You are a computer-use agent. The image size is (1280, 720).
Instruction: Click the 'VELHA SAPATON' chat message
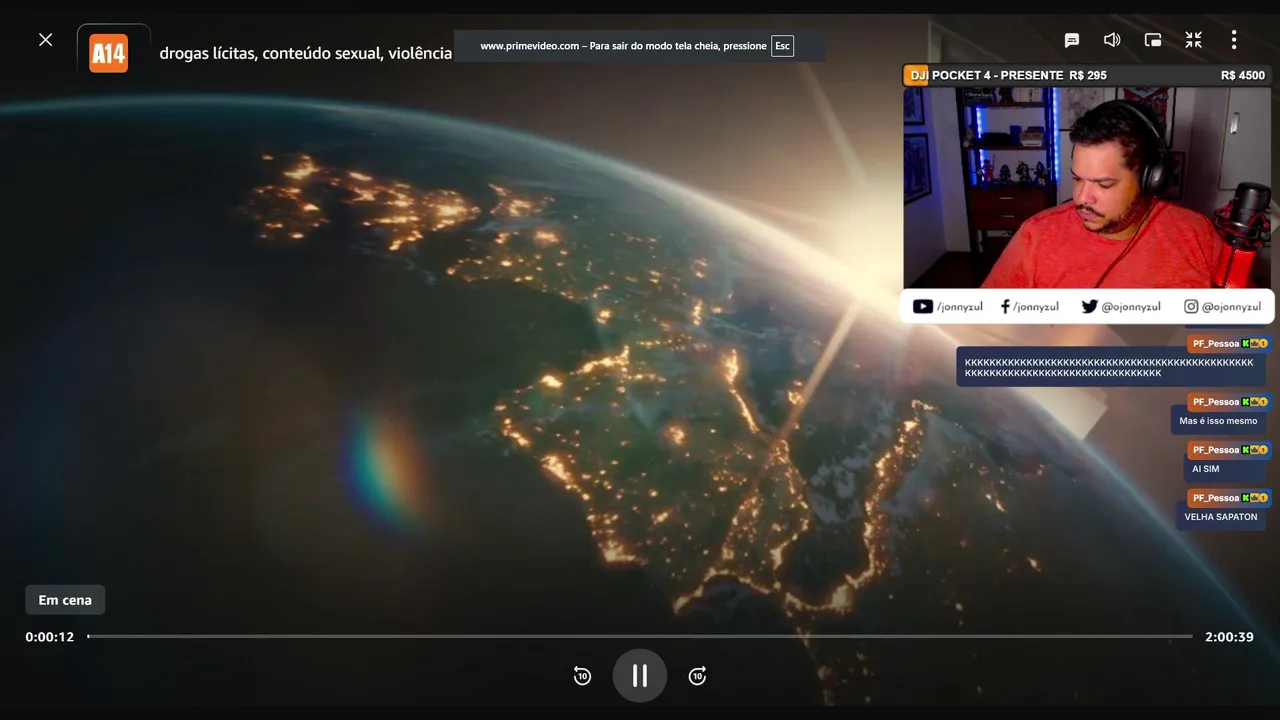[x=1221, y=517]
